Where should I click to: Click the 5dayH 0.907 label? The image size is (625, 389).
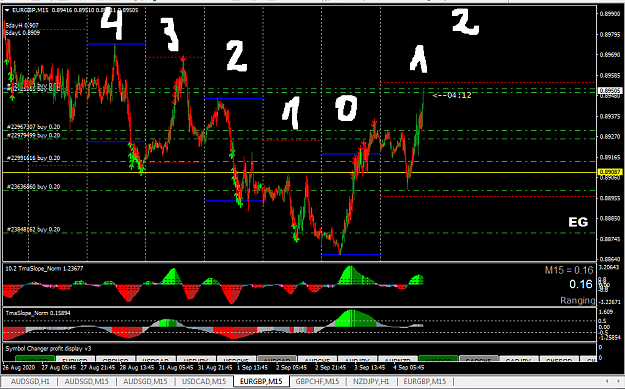coord(22,26)
